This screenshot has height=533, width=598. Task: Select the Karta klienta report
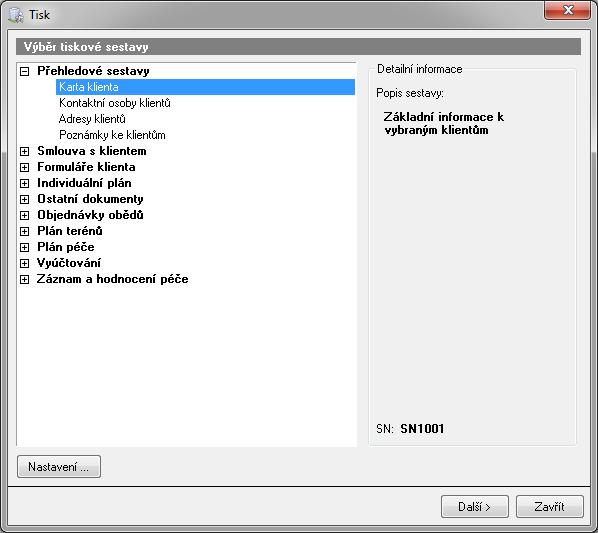(x=205, y=87)
